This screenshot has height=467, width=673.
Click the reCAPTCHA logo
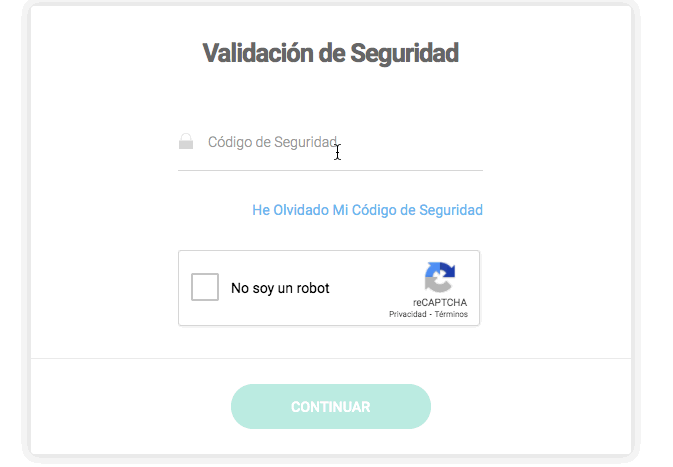click(440, 278)
